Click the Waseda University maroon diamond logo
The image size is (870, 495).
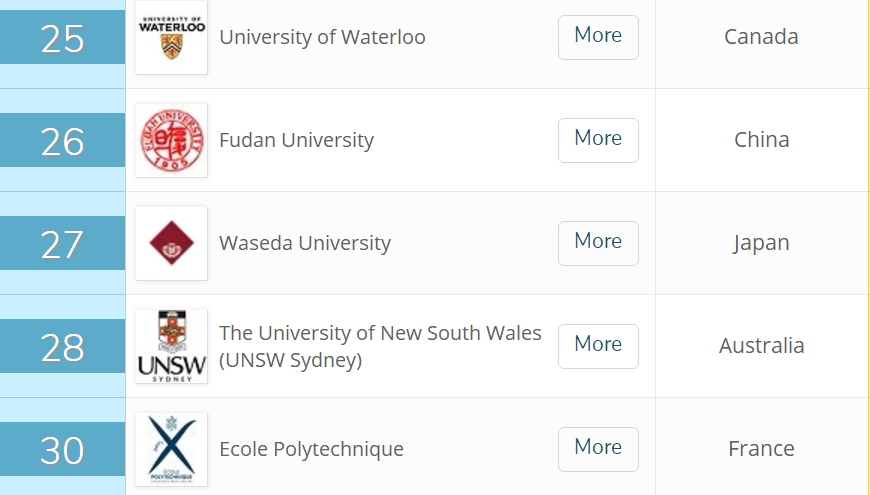tap(171, 243)
